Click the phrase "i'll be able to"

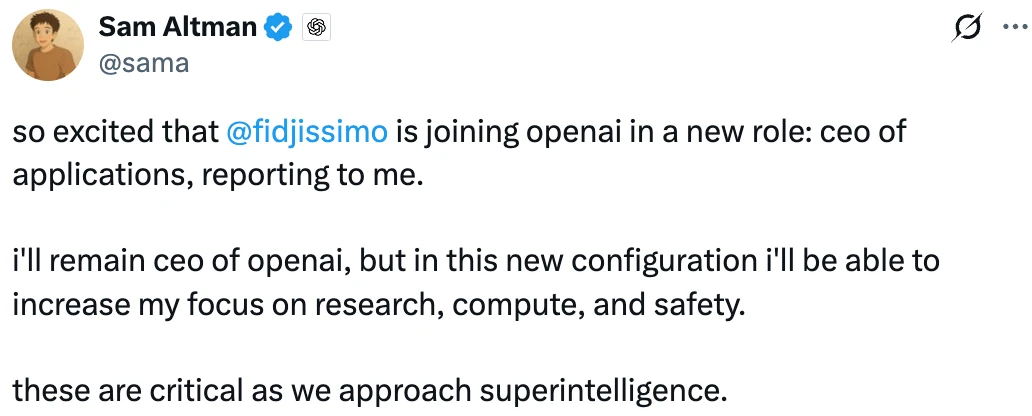(848, 262)
